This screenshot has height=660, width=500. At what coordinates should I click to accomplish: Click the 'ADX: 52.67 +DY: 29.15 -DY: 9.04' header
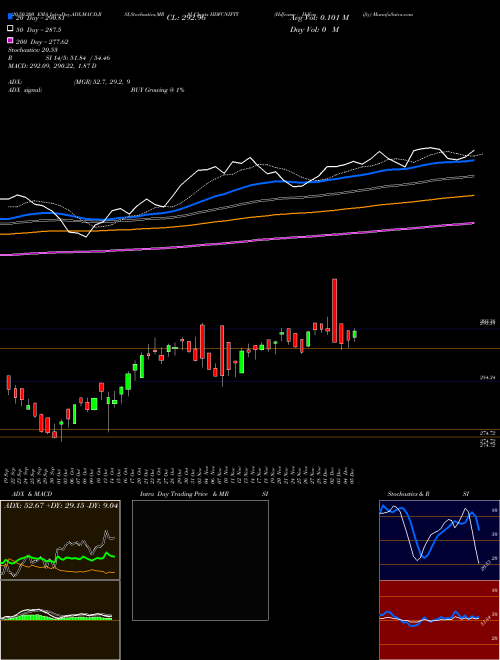61,506
